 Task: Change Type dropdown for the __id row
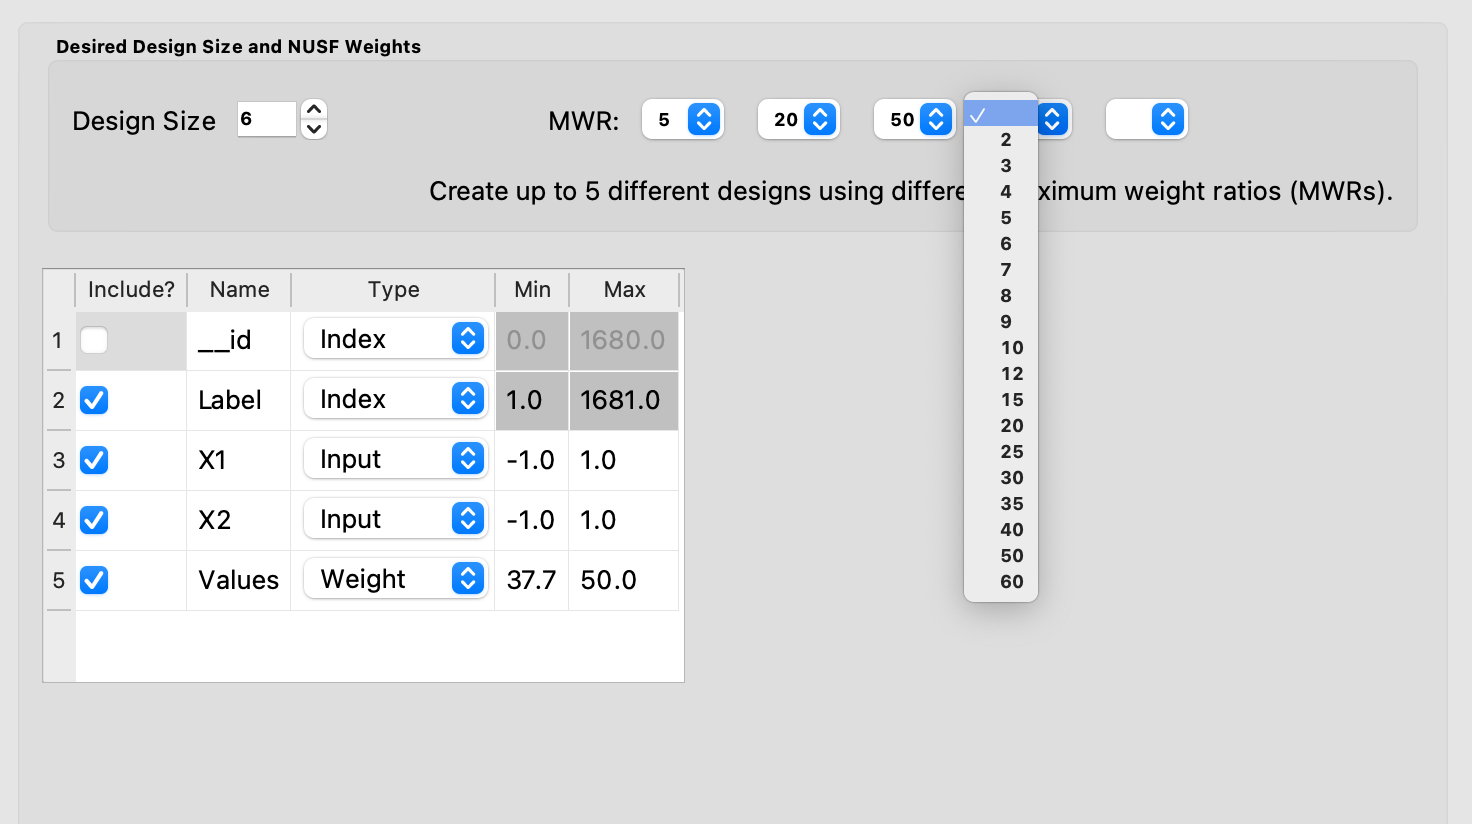(x=396, y=339)
